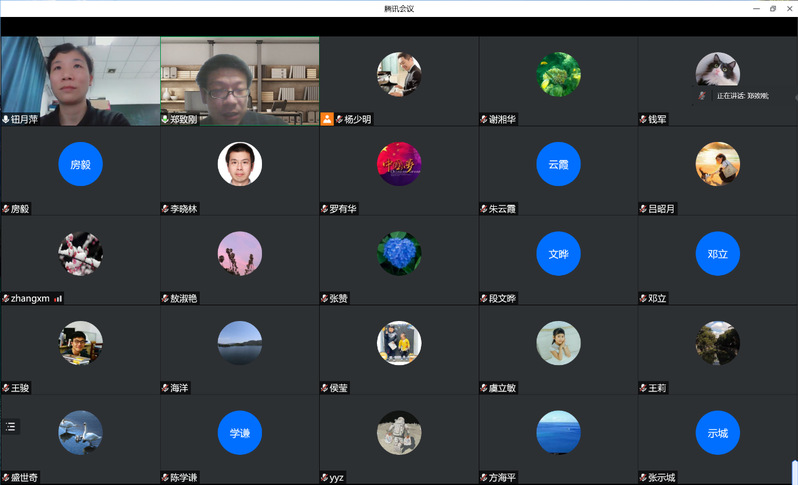Click the blue 云霞 avatar circle

[x=558, y=164]
